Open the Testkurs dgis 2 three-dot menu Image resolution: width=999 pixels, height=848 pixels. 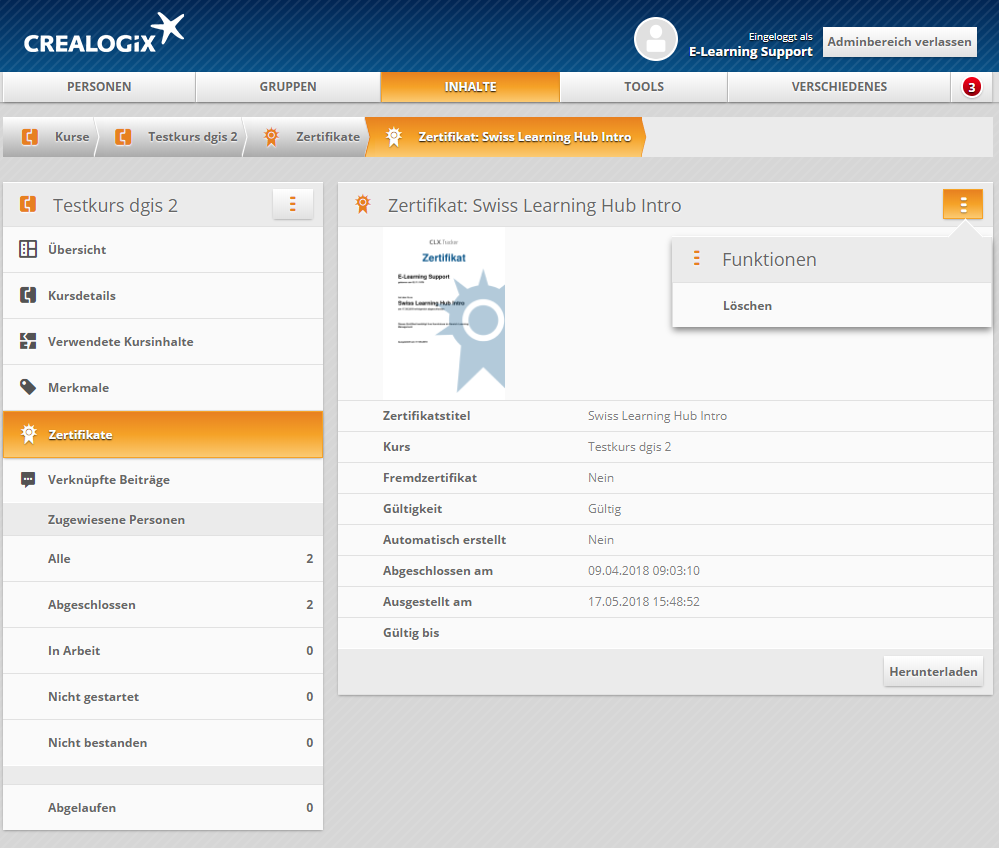pyautogui.click(x=292, y=204)
